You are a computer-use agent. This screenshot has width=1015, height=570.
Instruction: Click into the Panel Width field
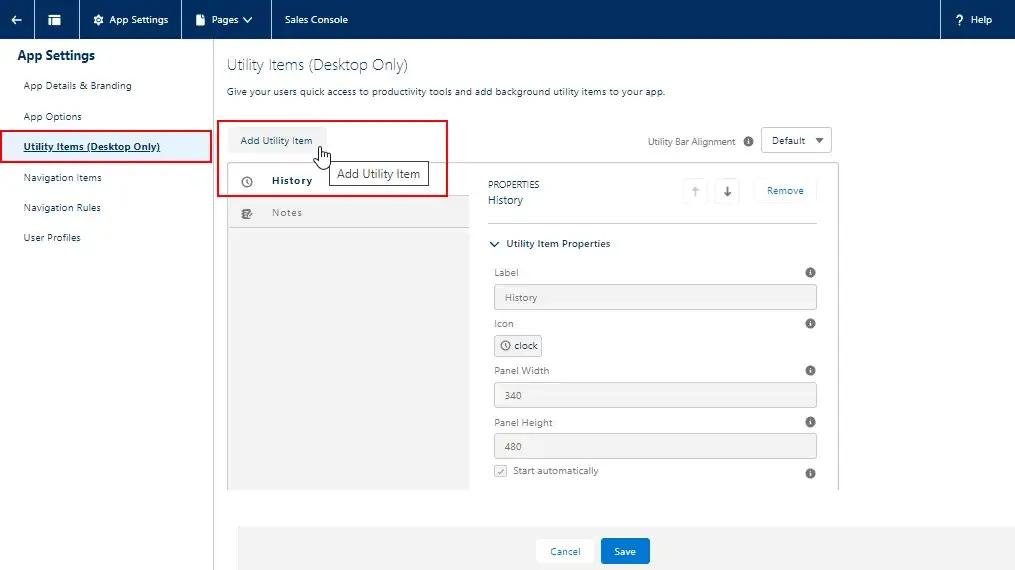655,395
